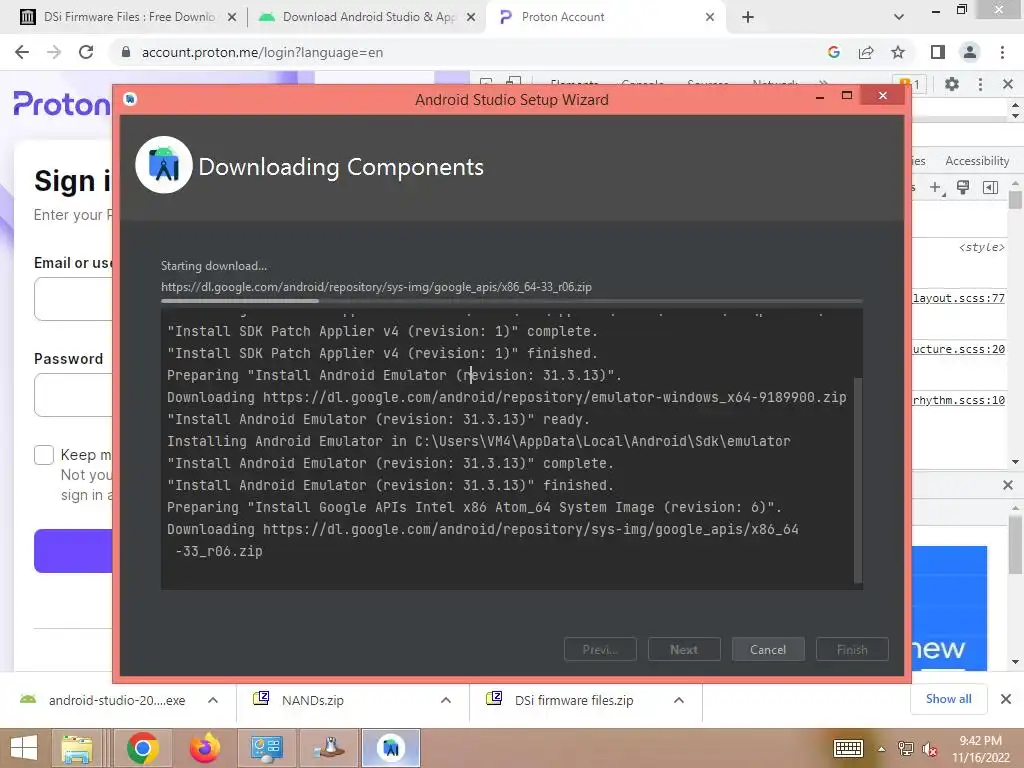This screenshot has height=768, width=1024.
Task: Open a new Chrome tab
Action: [748, 17]
